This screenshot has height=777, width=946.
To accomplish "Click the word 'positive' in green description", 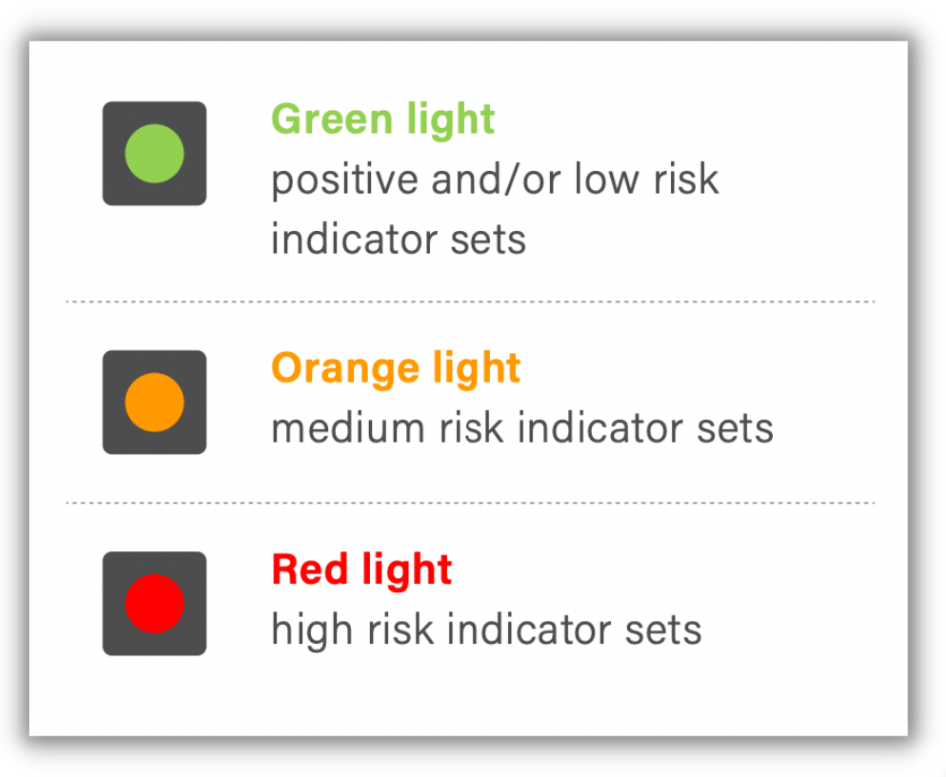I will pos(344,181).
